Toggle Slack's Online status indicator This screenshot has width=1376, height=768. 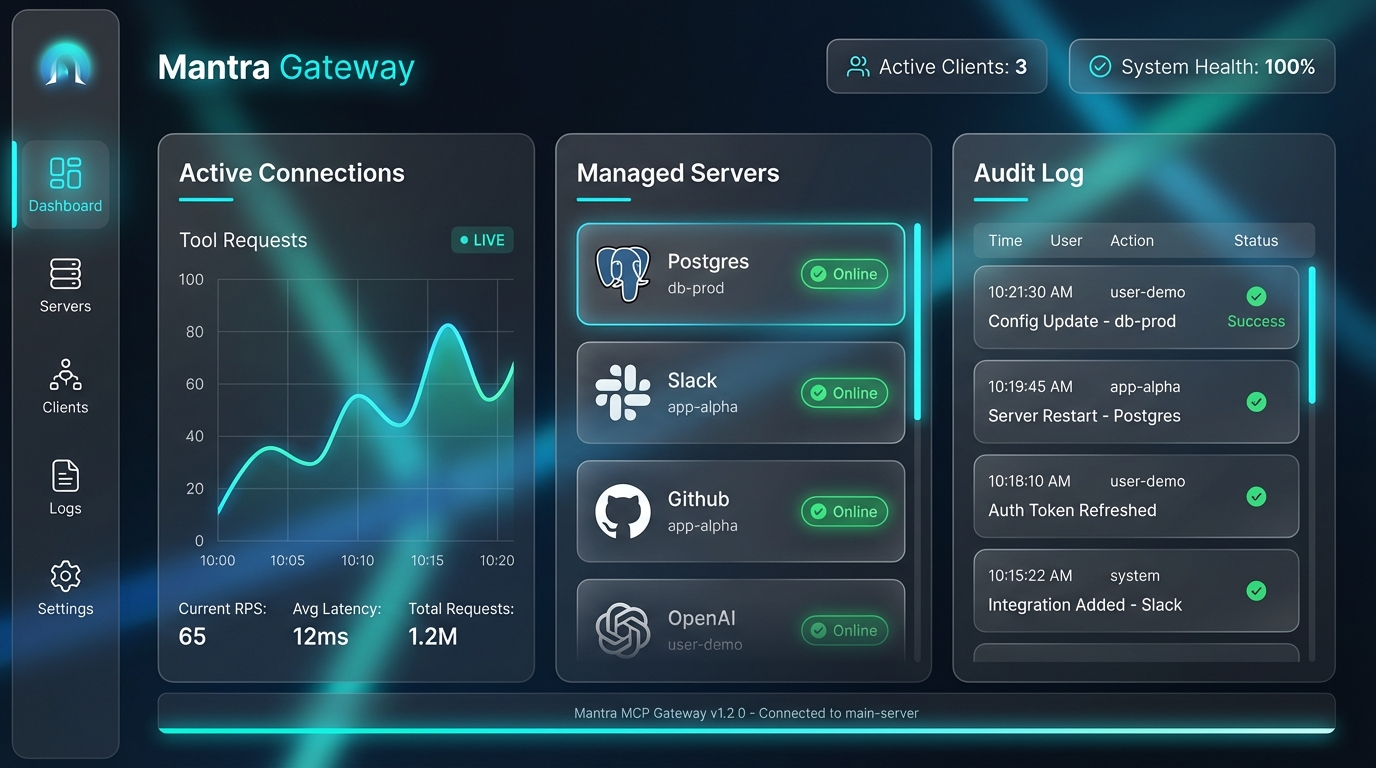(x=844, y=392)
